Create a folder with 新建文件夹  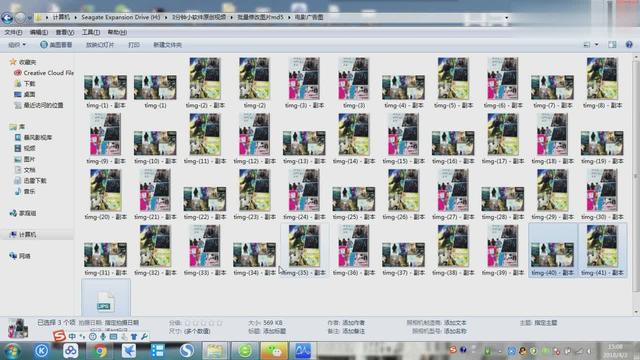click(167, 44)
